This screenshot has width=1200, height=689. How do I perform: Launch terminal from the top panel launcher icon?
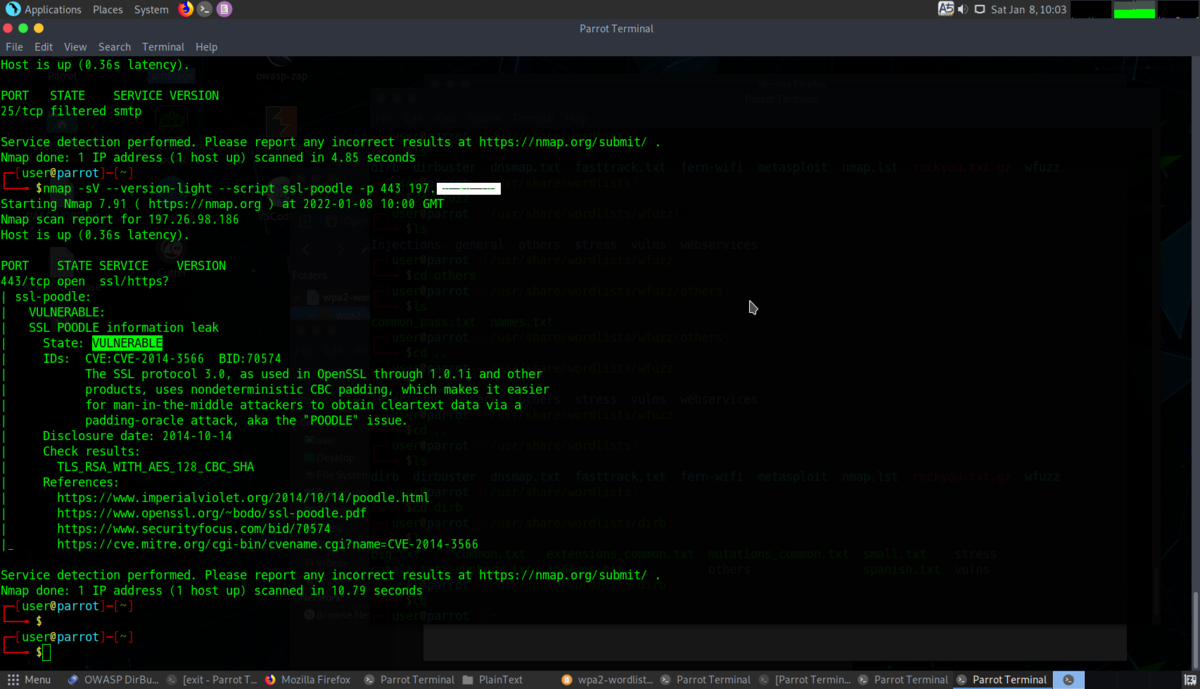(x=205, y=9)
